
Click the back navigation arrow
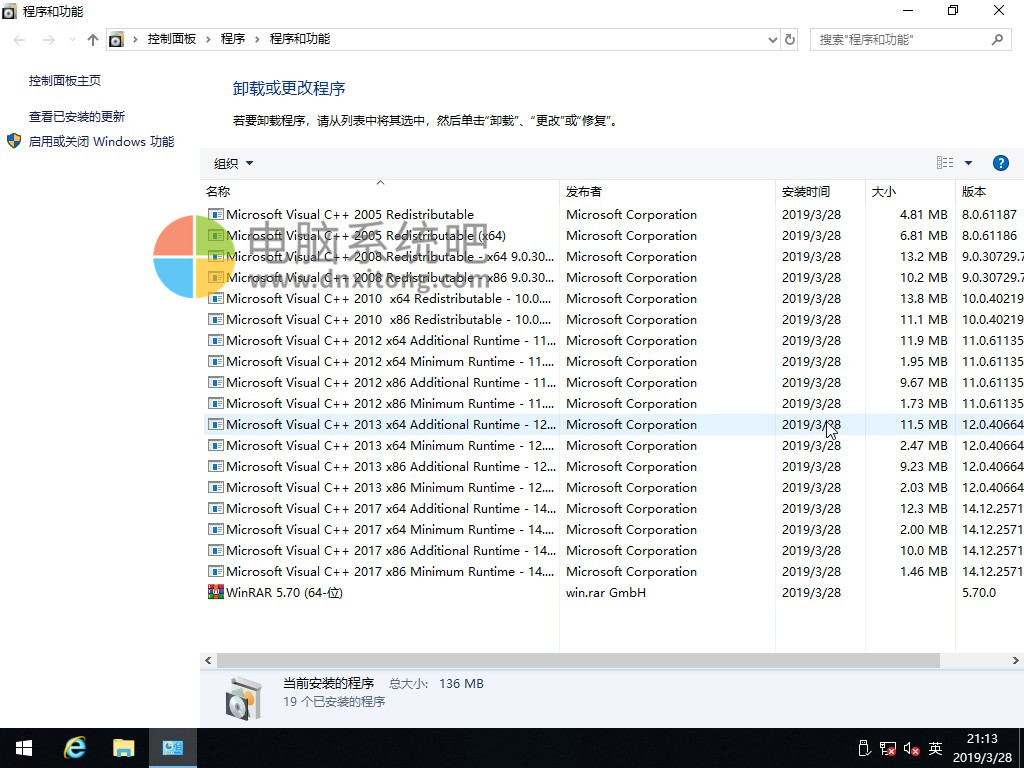tap(20, 40)
